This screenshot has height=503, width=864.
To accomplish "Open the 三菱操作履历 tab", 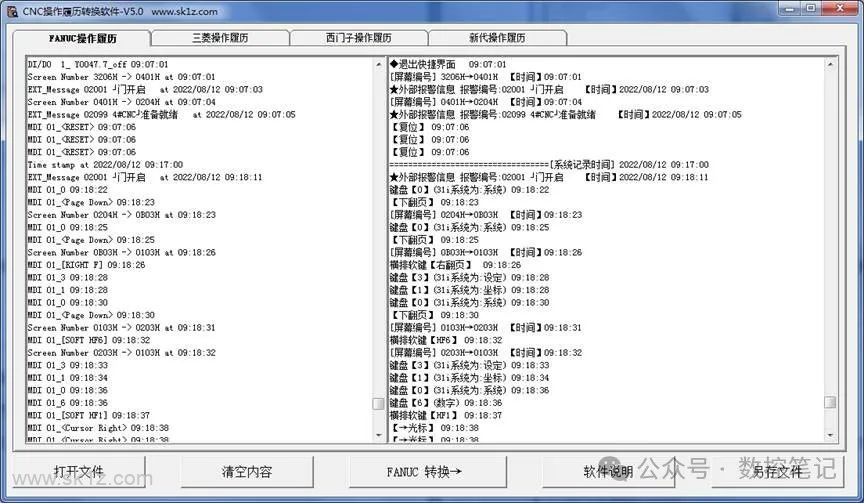I will point(220,37).
